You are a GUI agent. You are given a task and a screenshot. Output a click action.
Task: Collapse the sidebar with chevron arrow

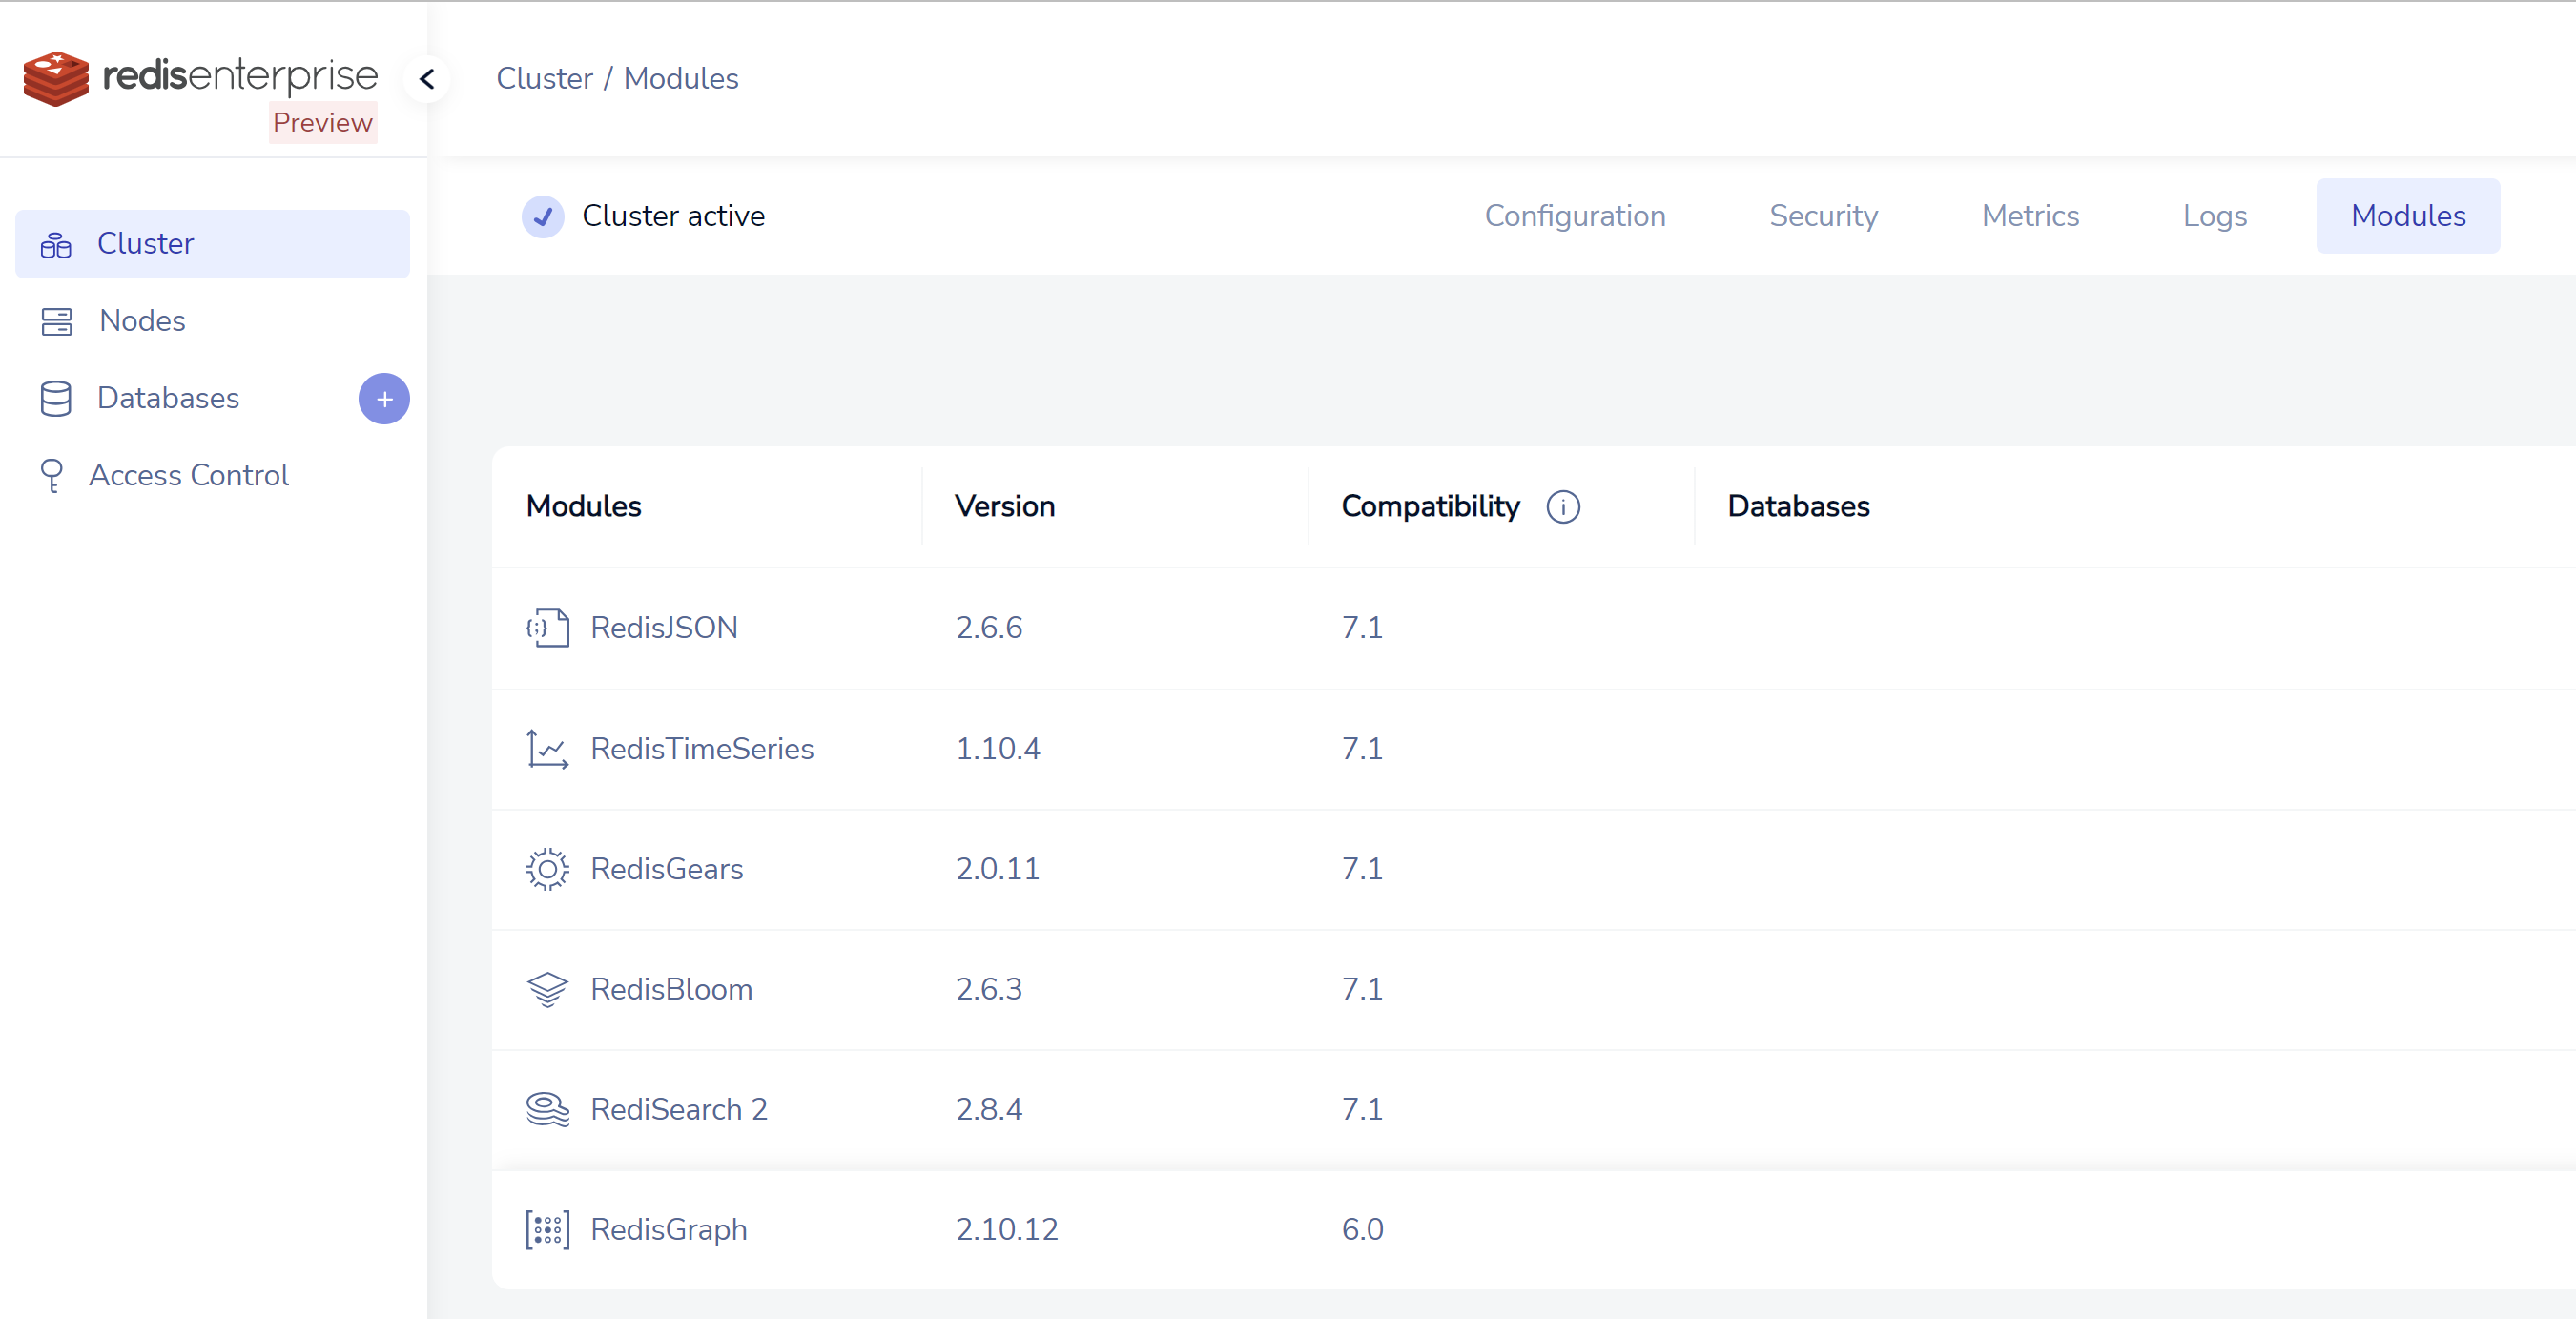[427, 79]
